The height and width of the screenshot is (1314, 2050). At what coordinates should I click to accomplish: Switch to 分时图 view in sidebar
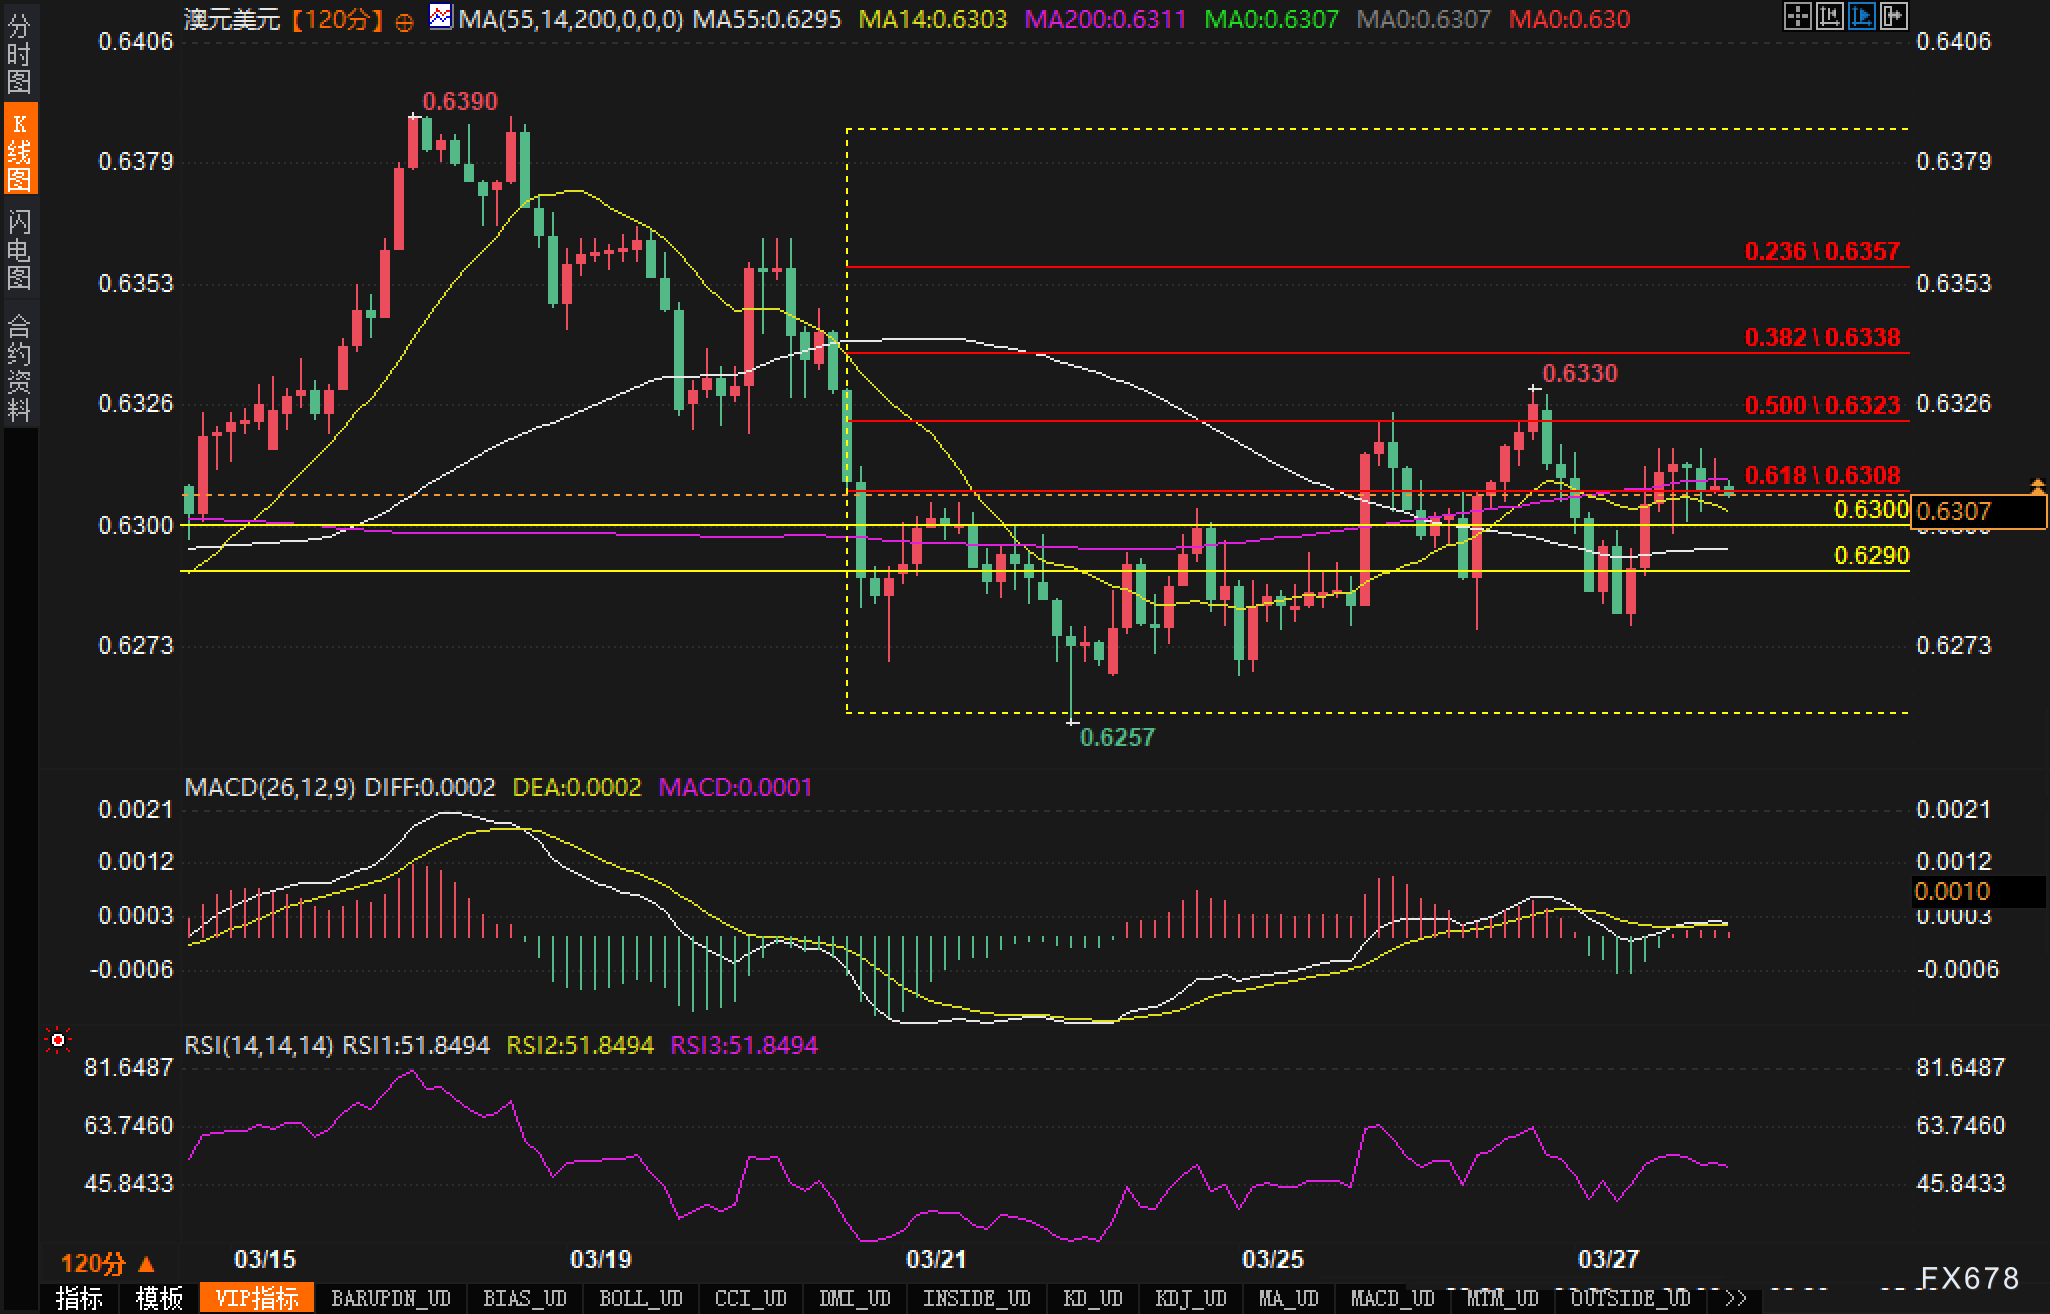point(19,54)
